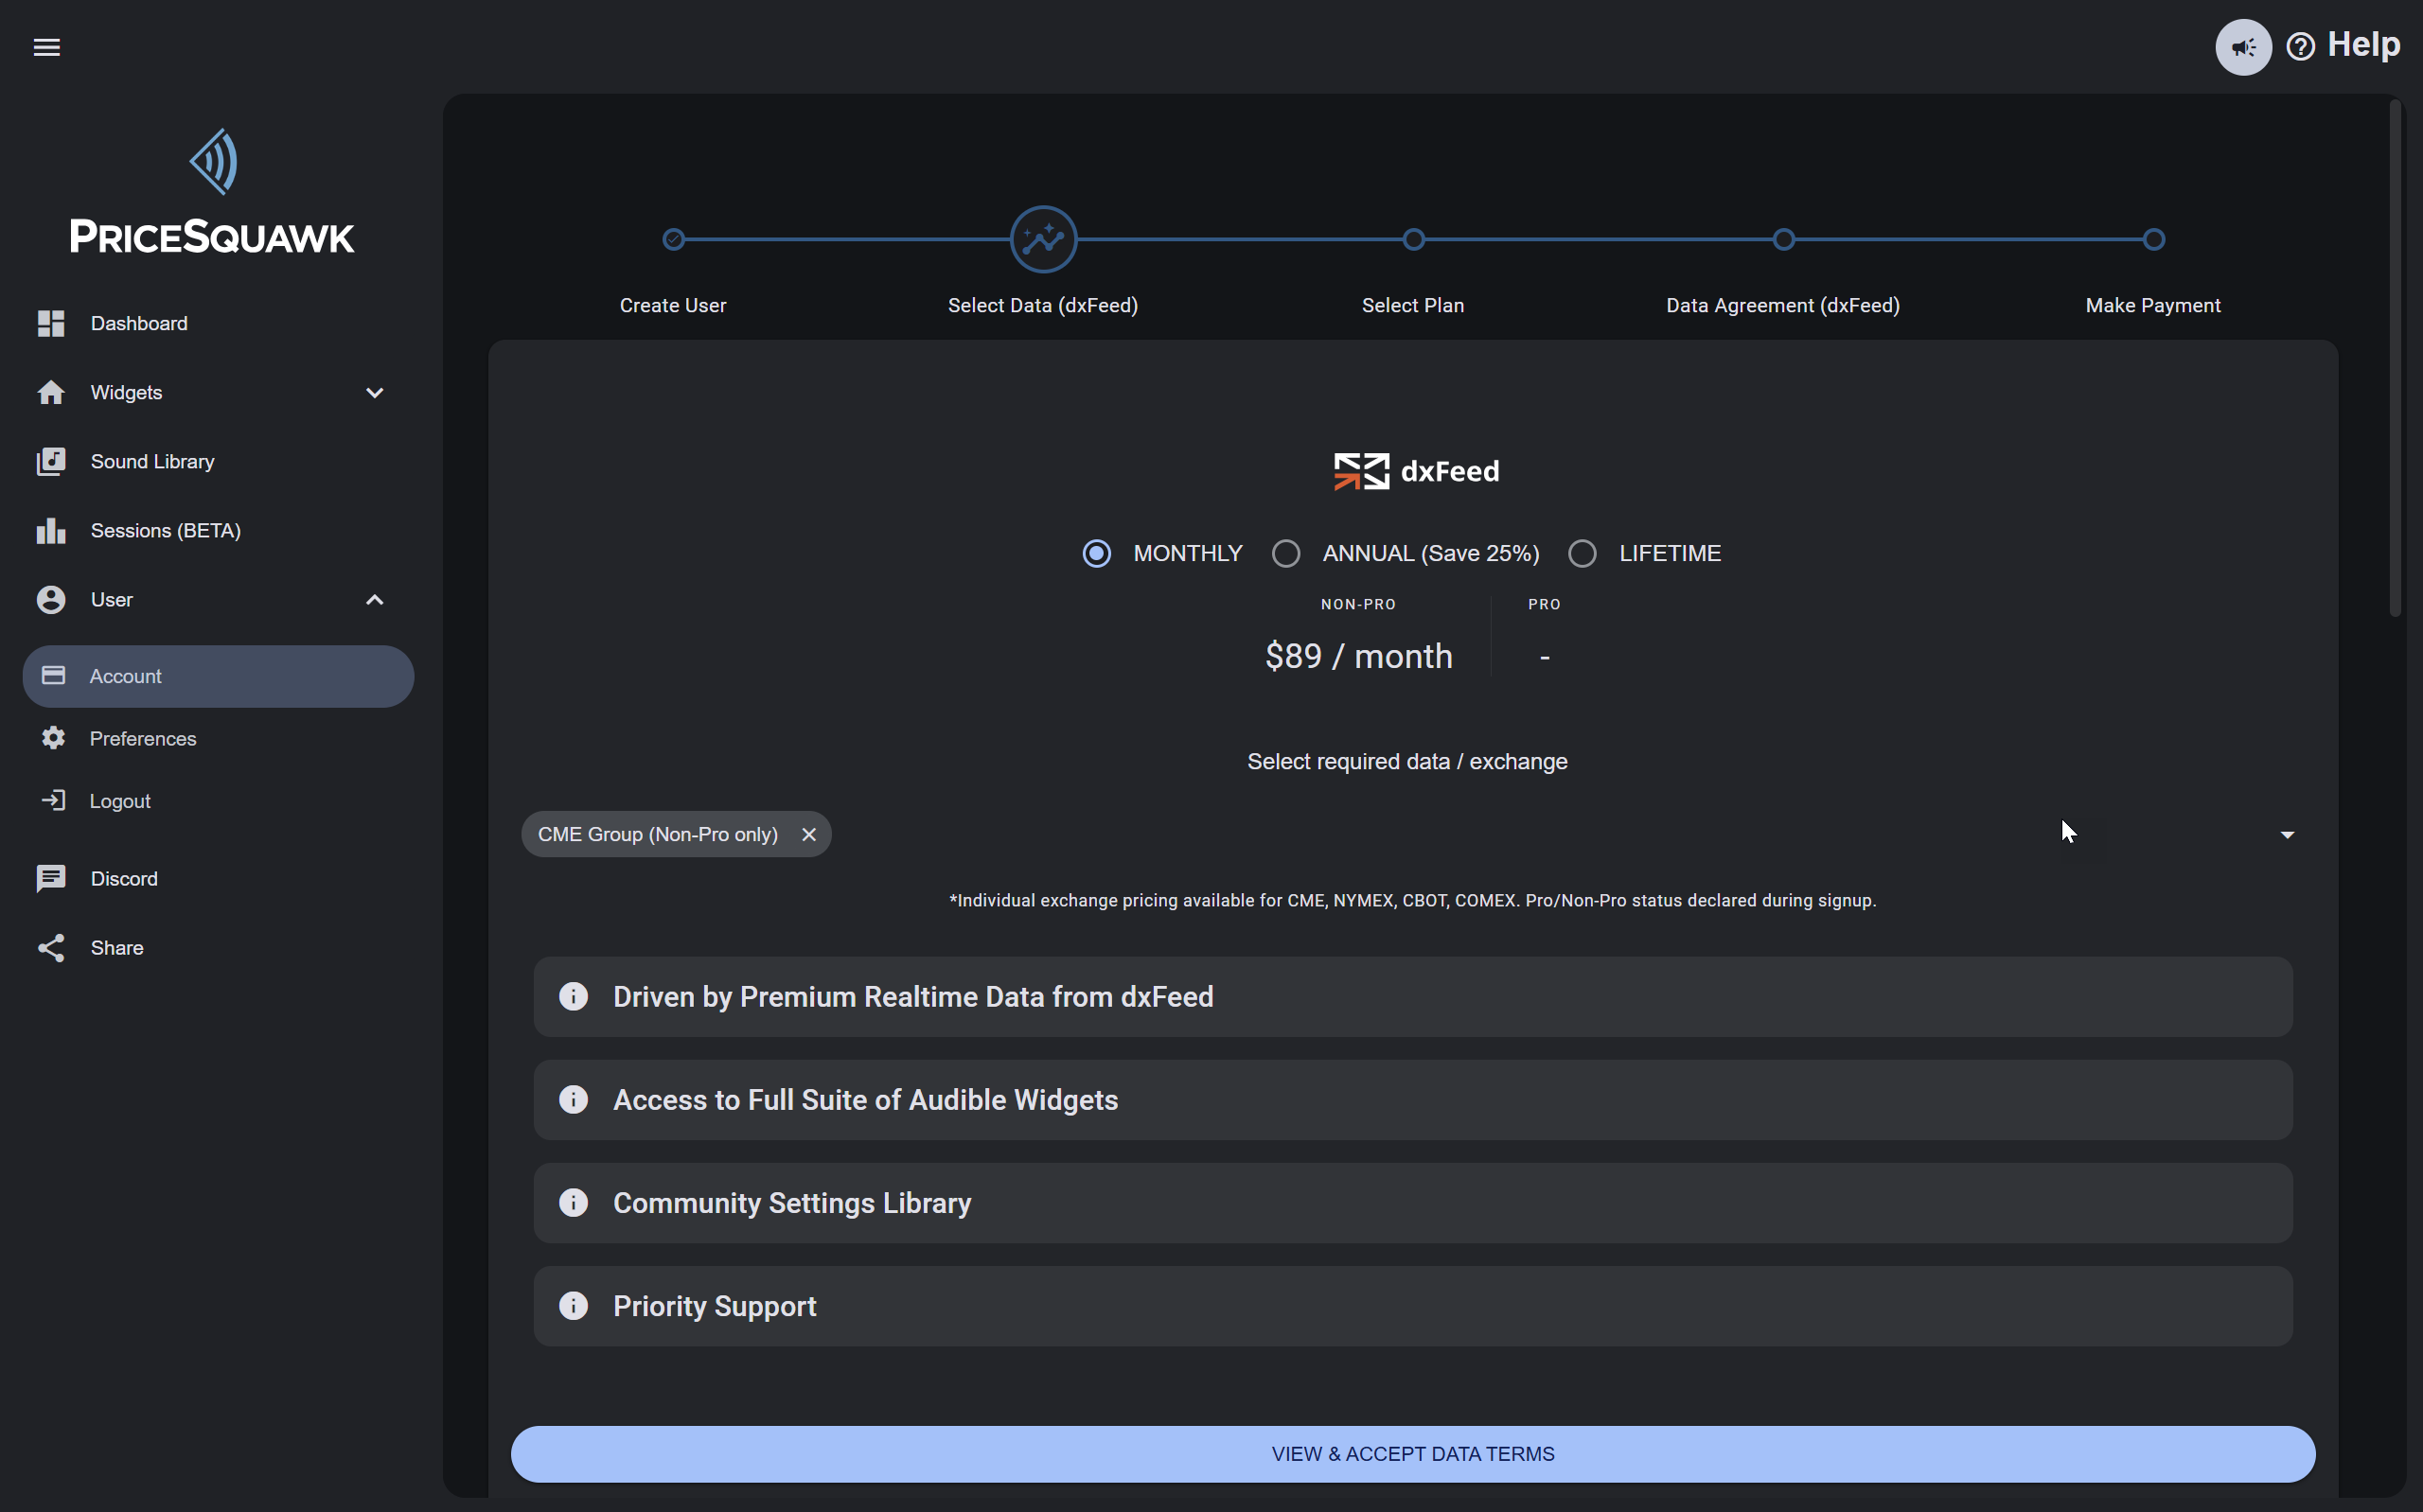2423x1512 pixels.
Task: Select ANNUAL (Save 25%) radio option
Action: coord(1286,553)
